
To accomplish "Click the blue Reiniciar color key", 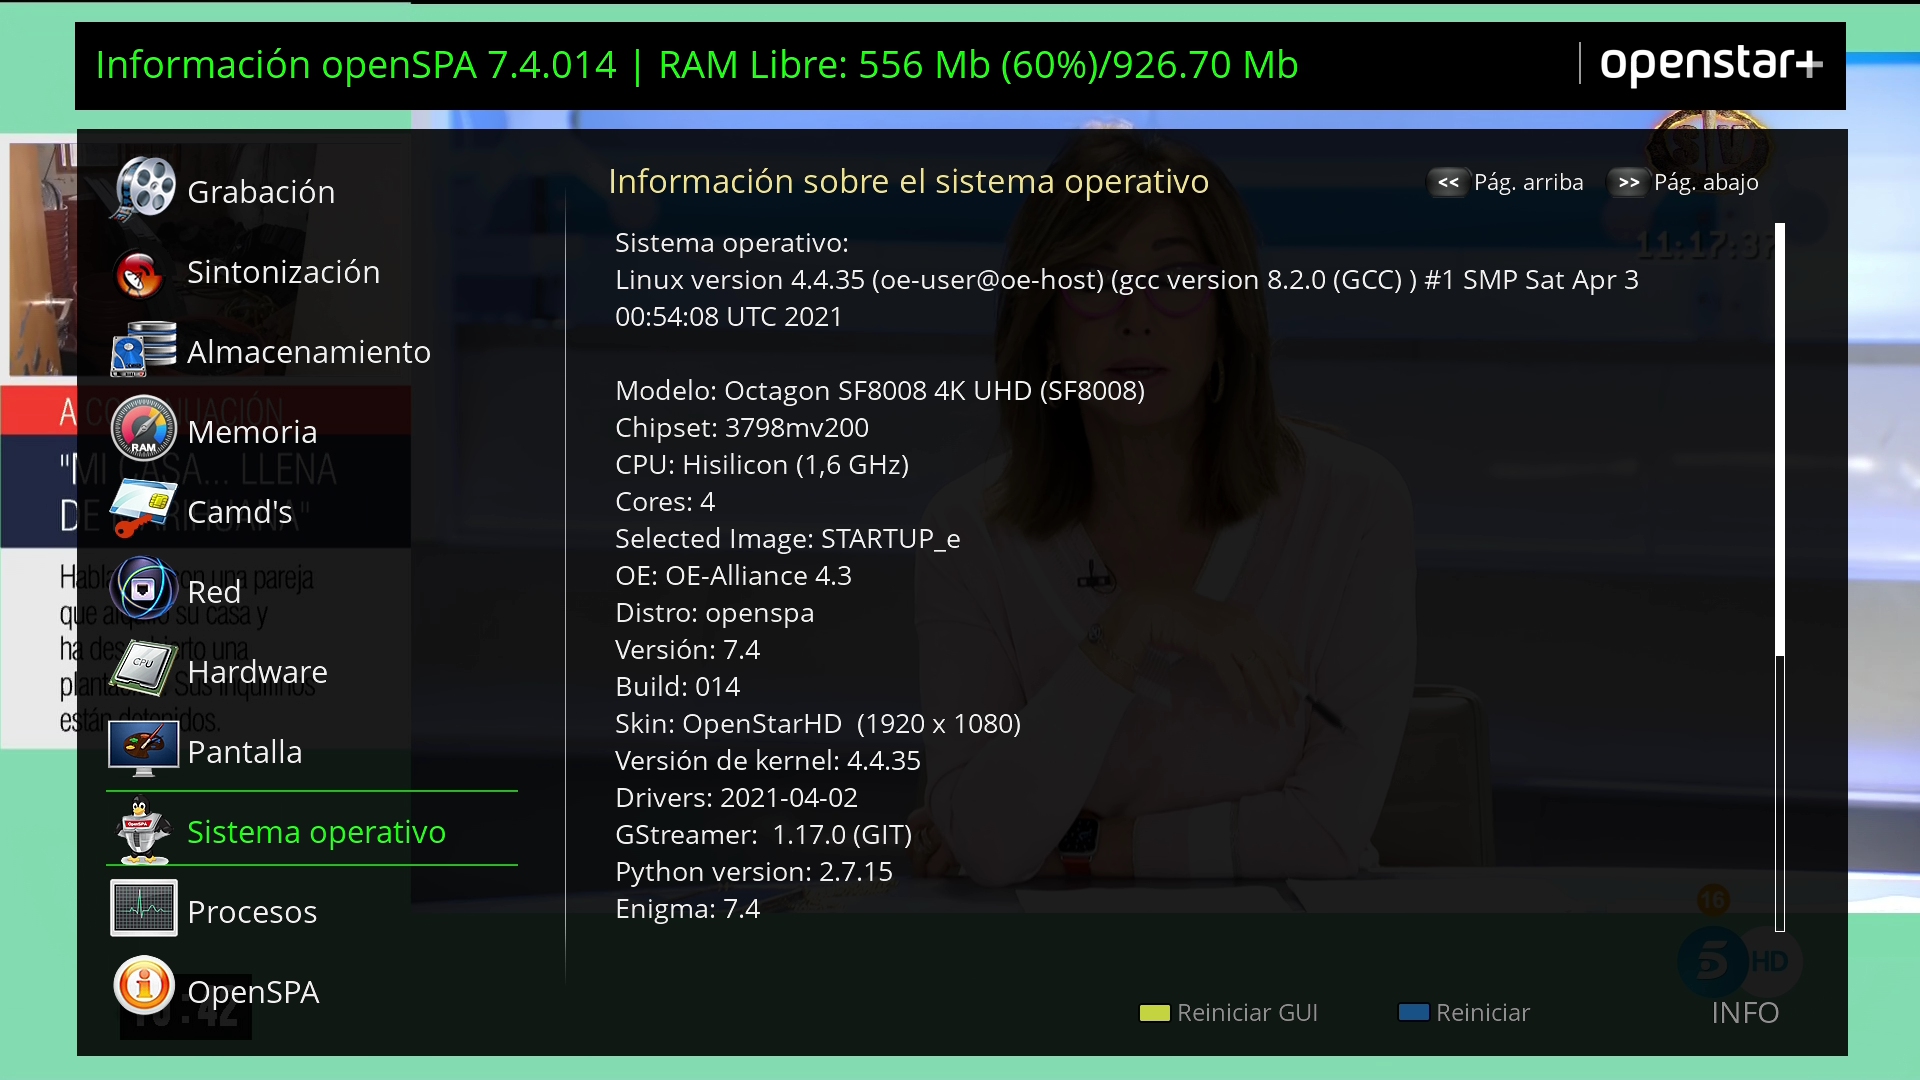I will point(1413,1012).
